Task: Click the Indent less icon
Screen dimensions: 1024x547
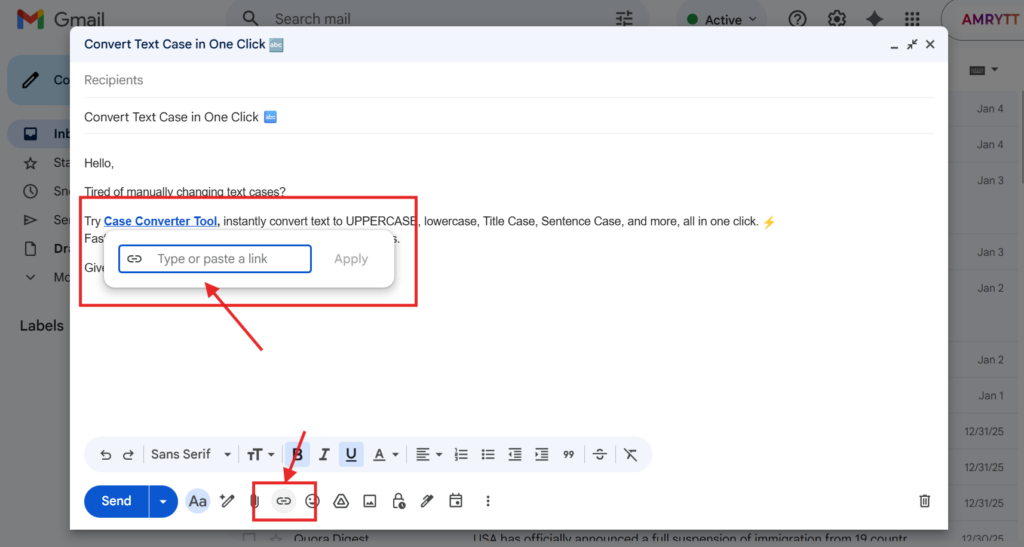Action: (x=515, y=454)
